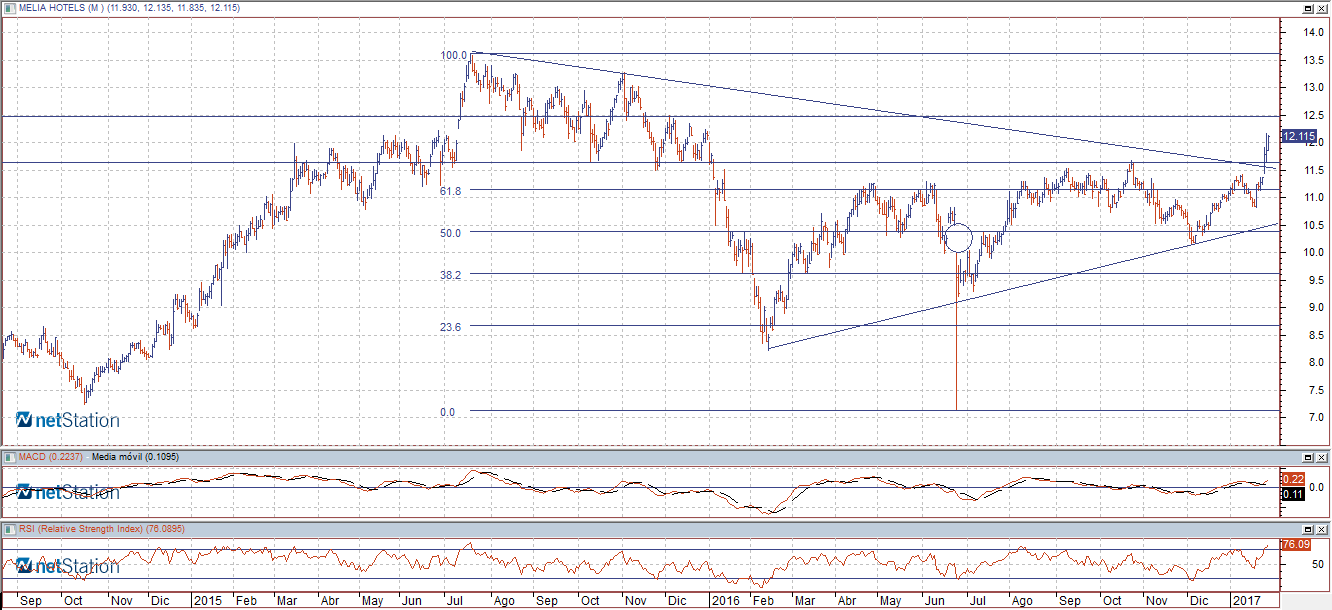Click the panel icon left of RSI label
This screenshot has height=610, width=1332.
tap(8, 529)
